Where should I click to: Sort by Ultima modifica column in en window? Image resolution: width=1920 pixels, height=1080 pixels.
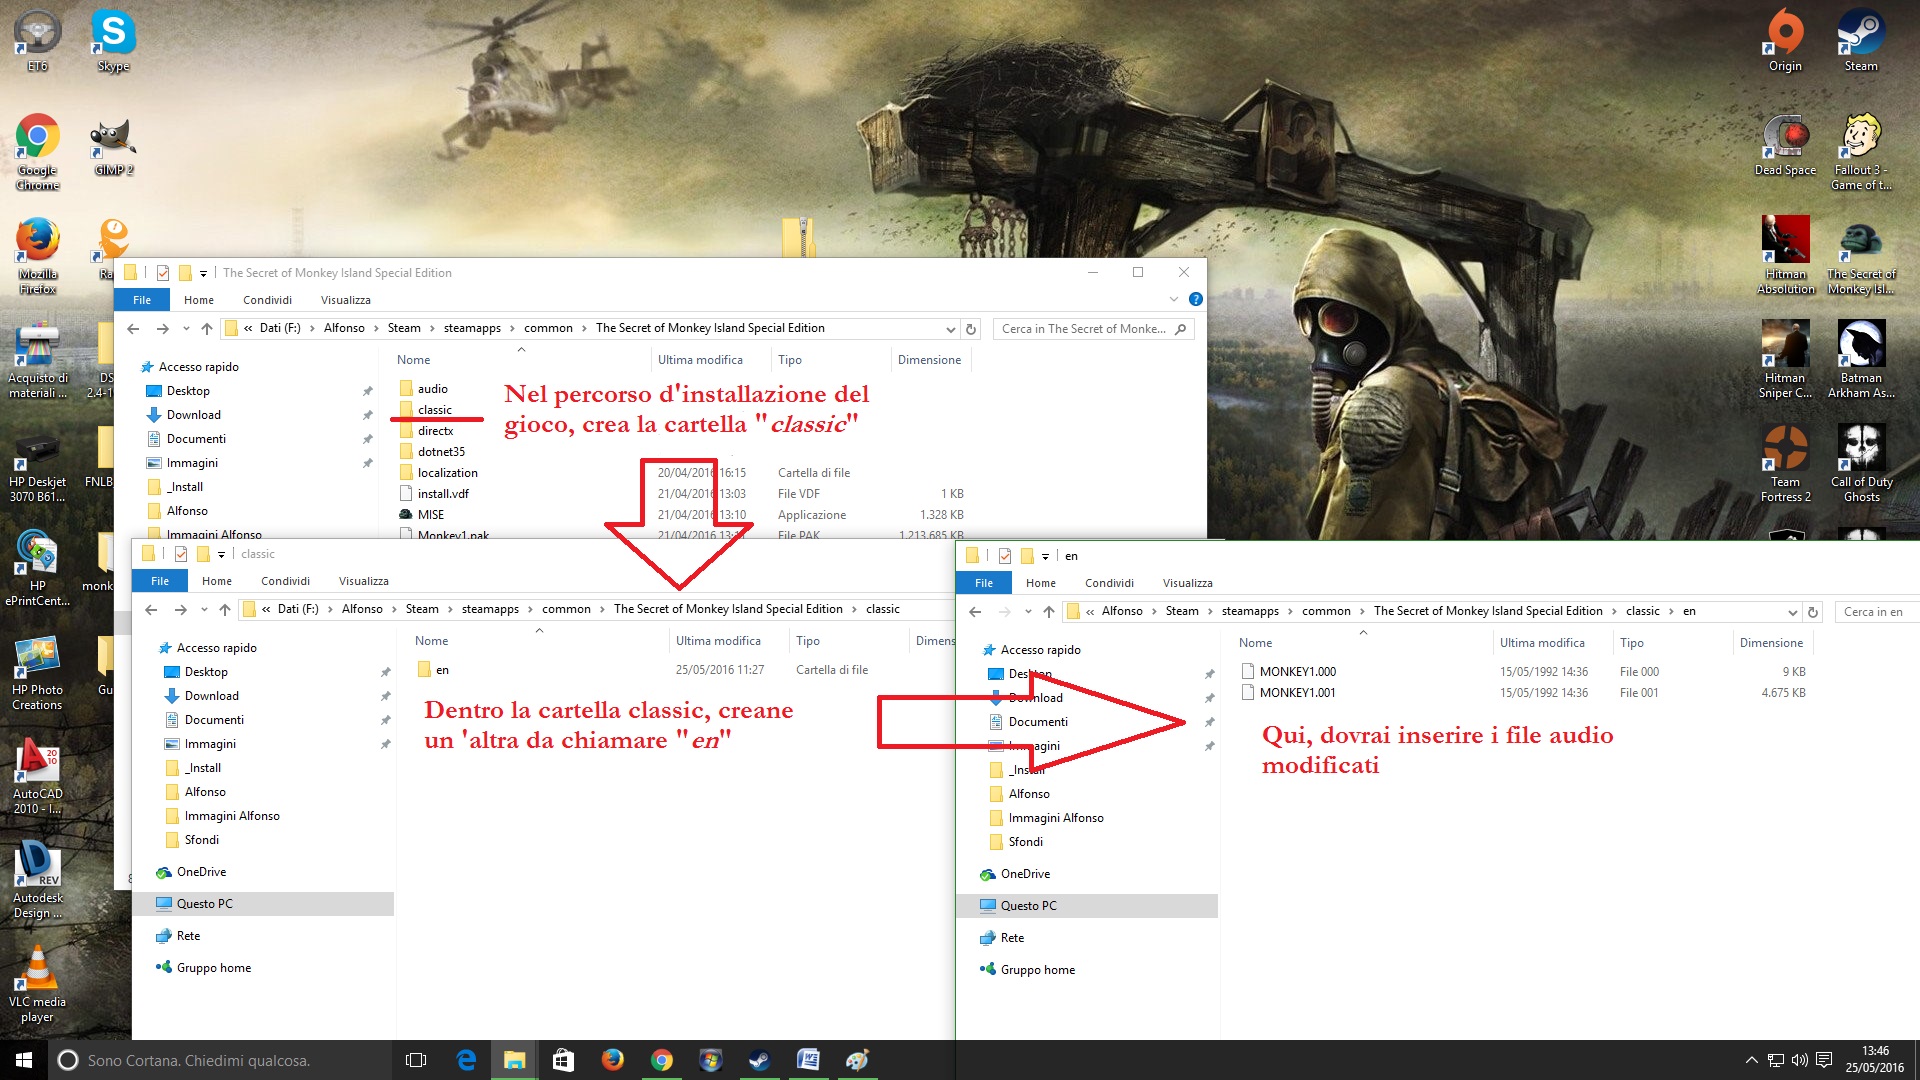click(x=1541, y=643)
